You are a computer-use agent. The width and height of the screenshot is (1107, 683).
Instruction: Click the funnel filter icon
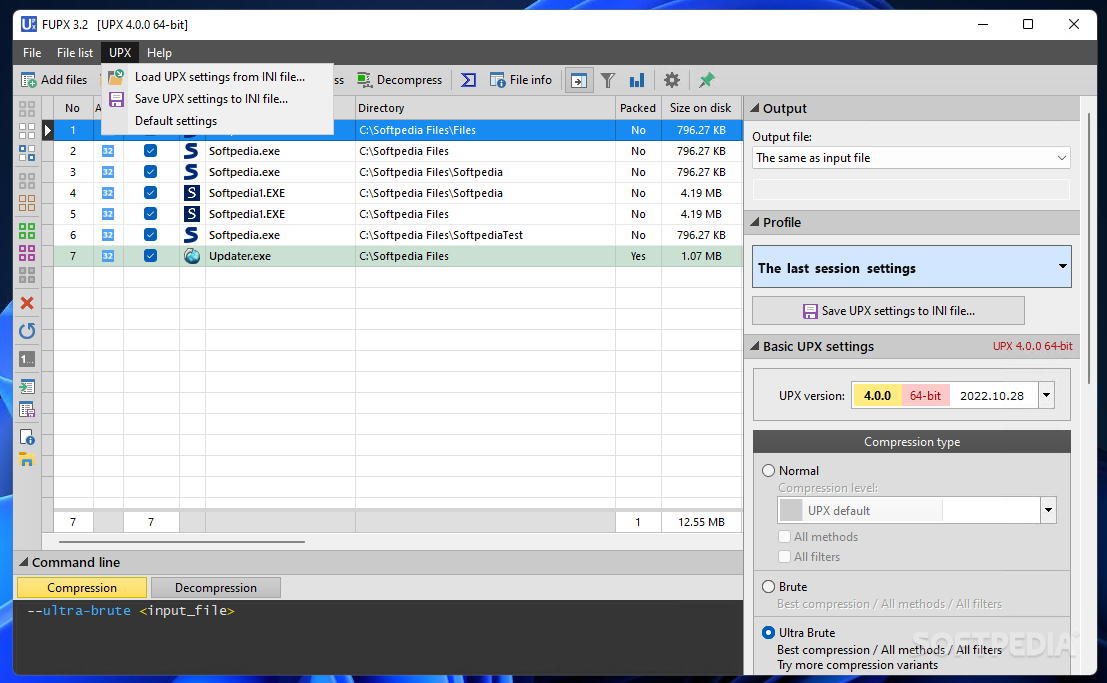(608, 80)
